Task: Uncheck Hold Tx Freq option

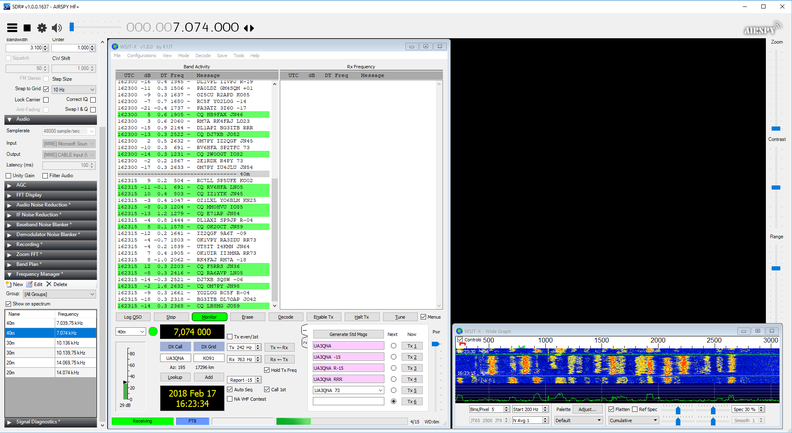Action: tap(267, 370)
